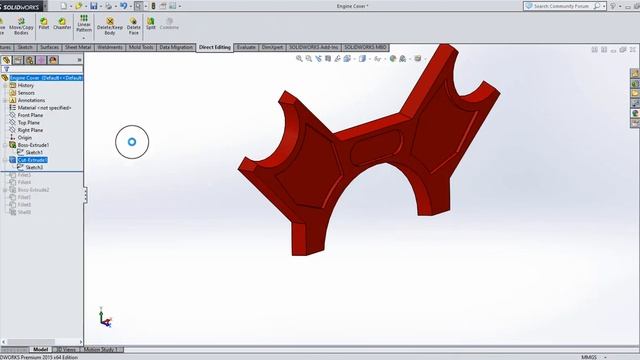Screen dimensions: 640x360
Task: Click the Print icon
Action: (x=108, y=6)
